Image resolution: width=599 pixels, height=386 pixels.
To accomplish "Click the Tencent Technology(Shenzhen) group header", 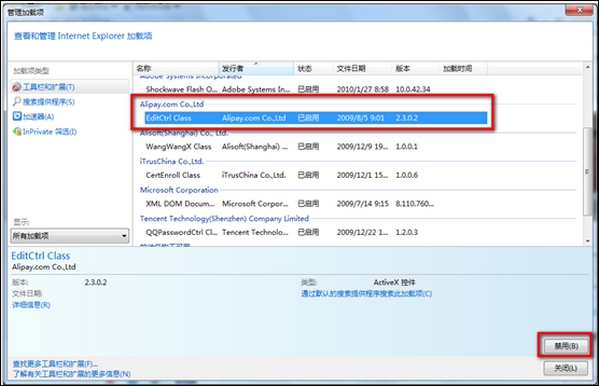I will tap(224, 219).
